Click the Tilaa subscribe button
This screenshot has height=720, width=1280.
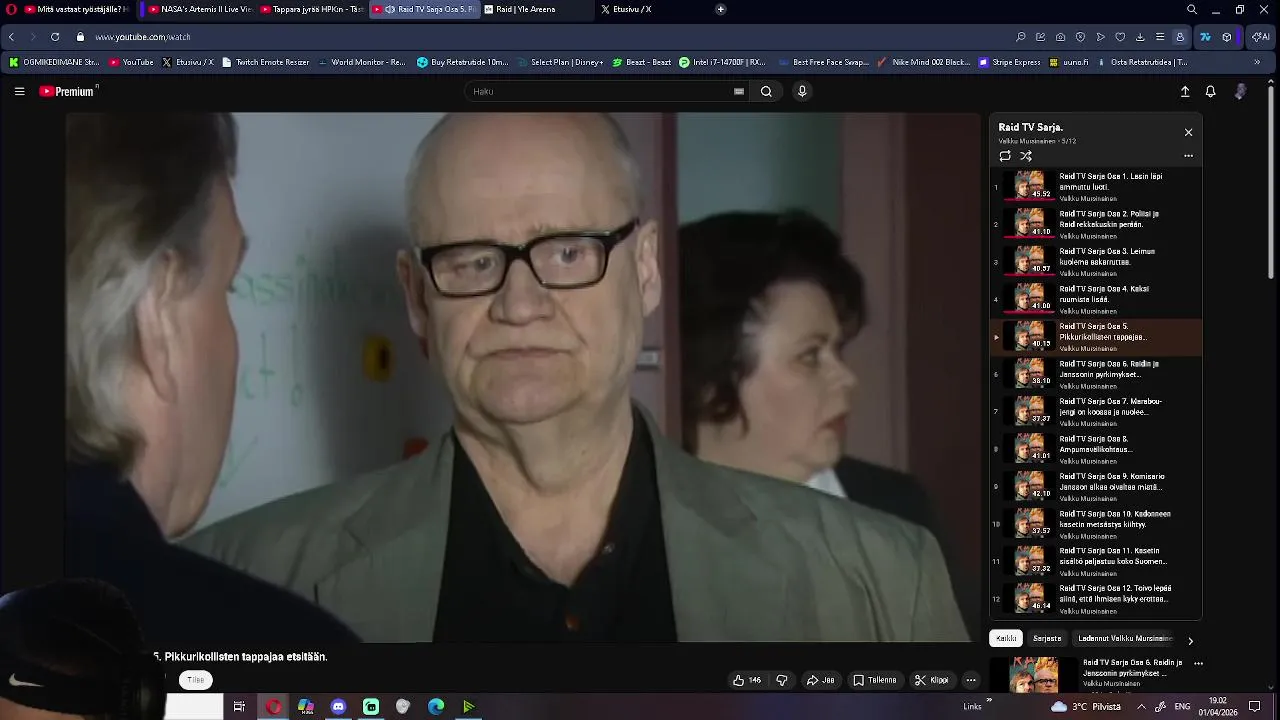click(x=195, y=680)
